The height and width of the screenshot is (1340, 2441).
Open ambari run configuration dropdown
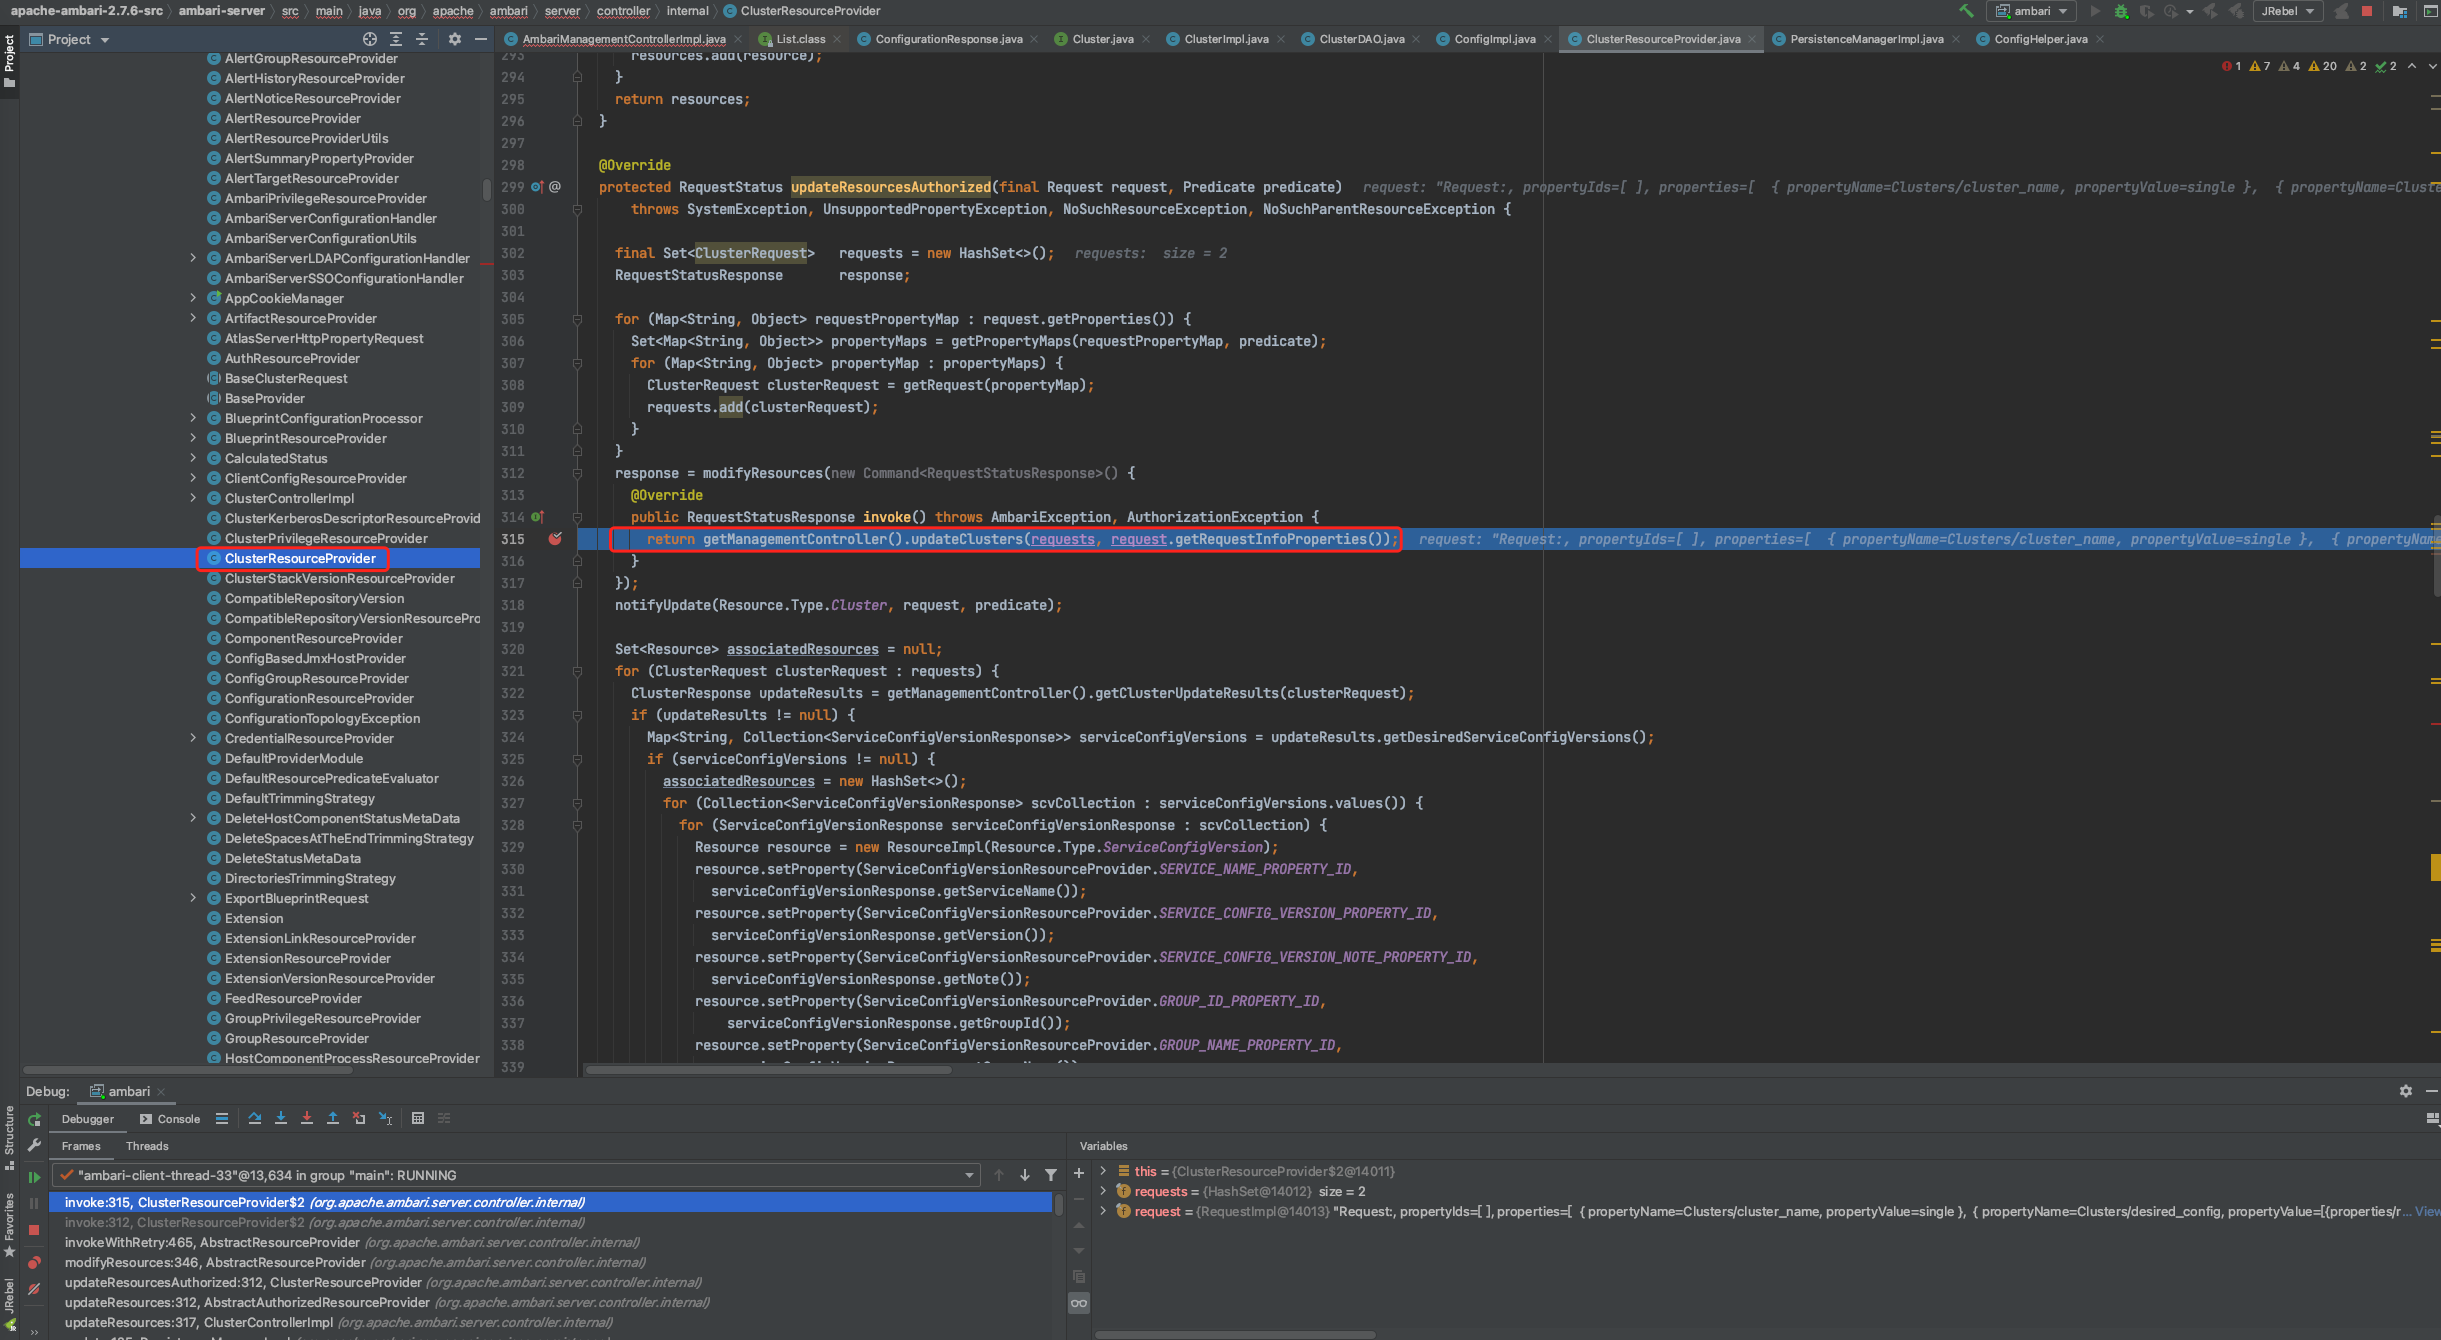pyautogui.click(x=2032, y=11)
